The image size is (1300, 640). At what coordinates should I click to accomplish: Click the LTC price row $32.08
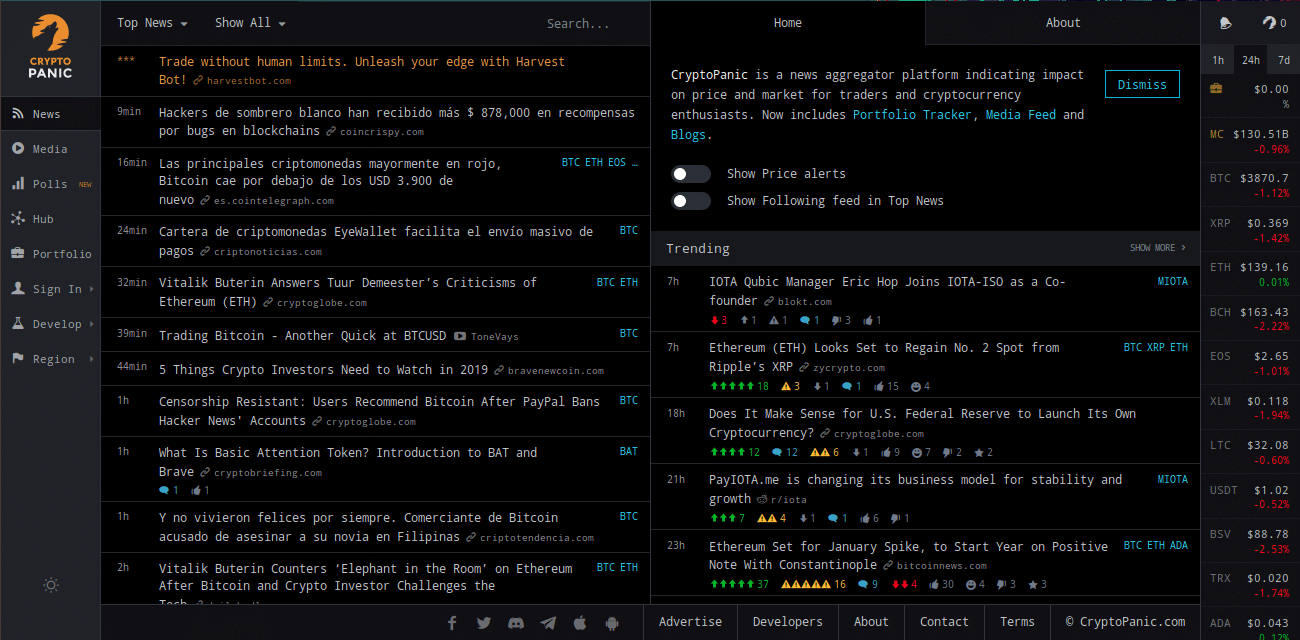coord(1250,453)
